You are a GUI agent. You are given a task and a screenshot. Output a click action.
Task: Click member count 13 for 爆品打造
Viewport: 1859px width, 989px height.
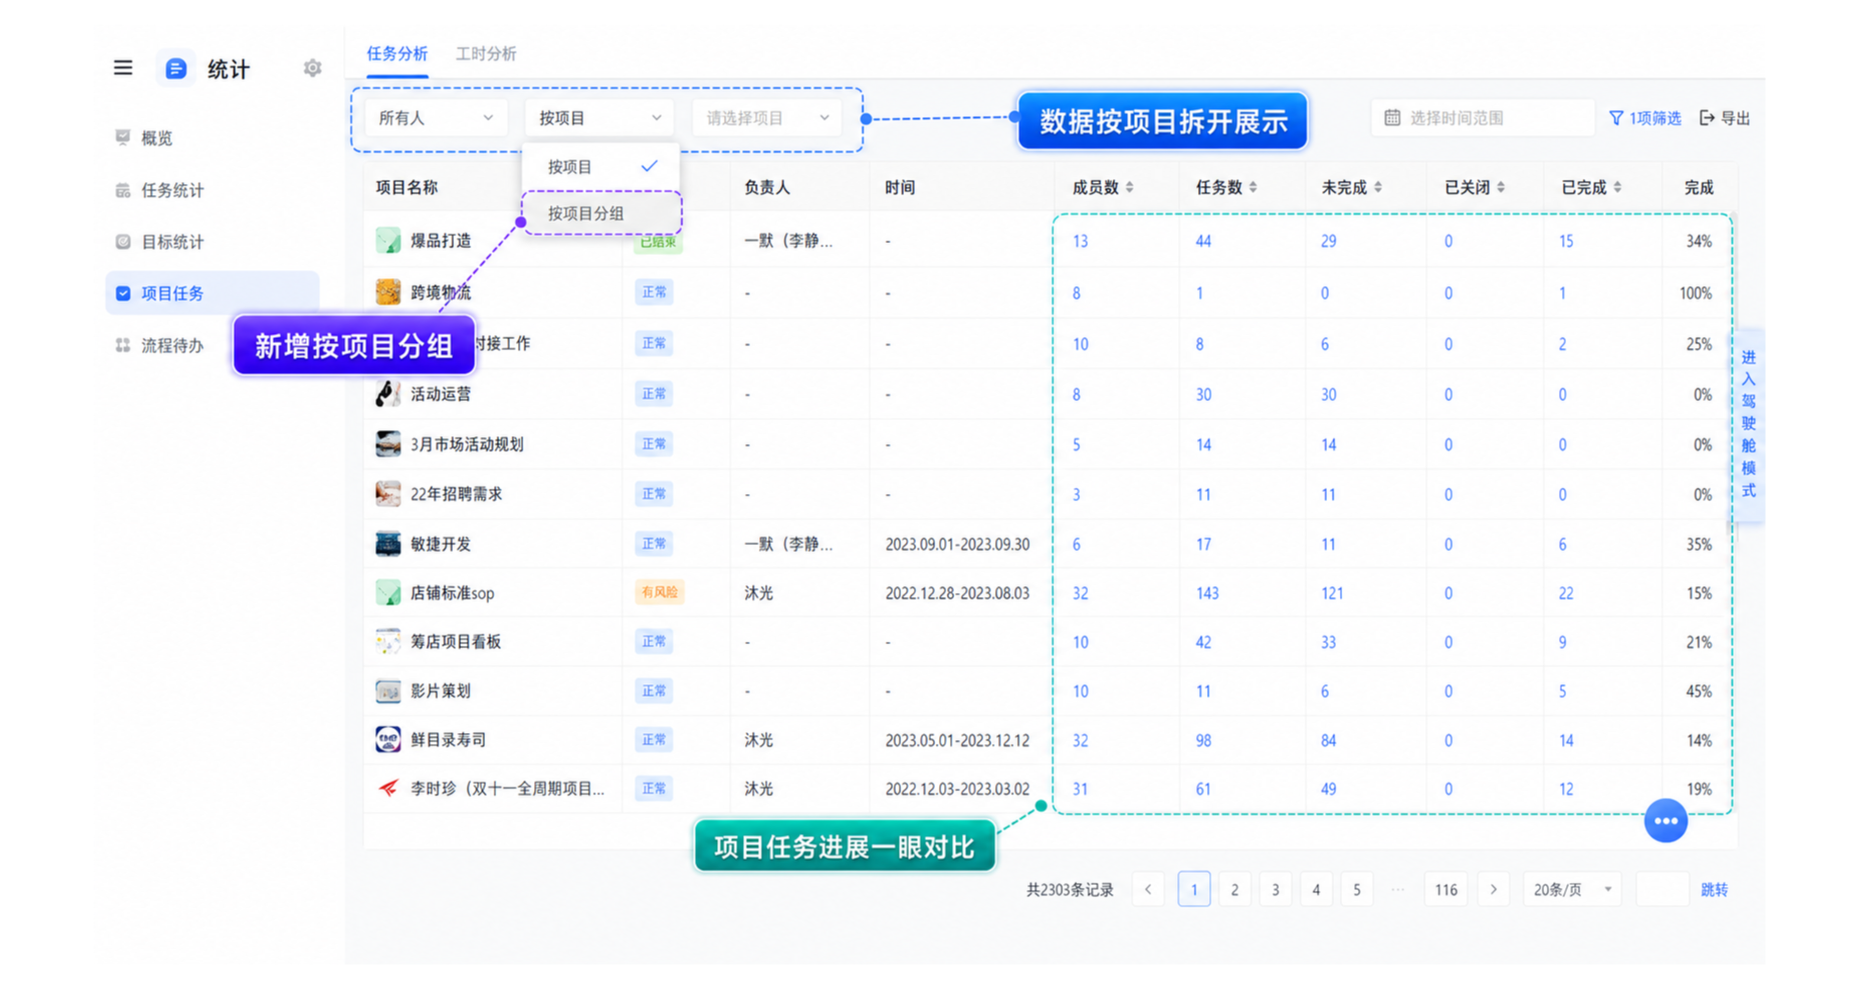(x=1080, y=241)
